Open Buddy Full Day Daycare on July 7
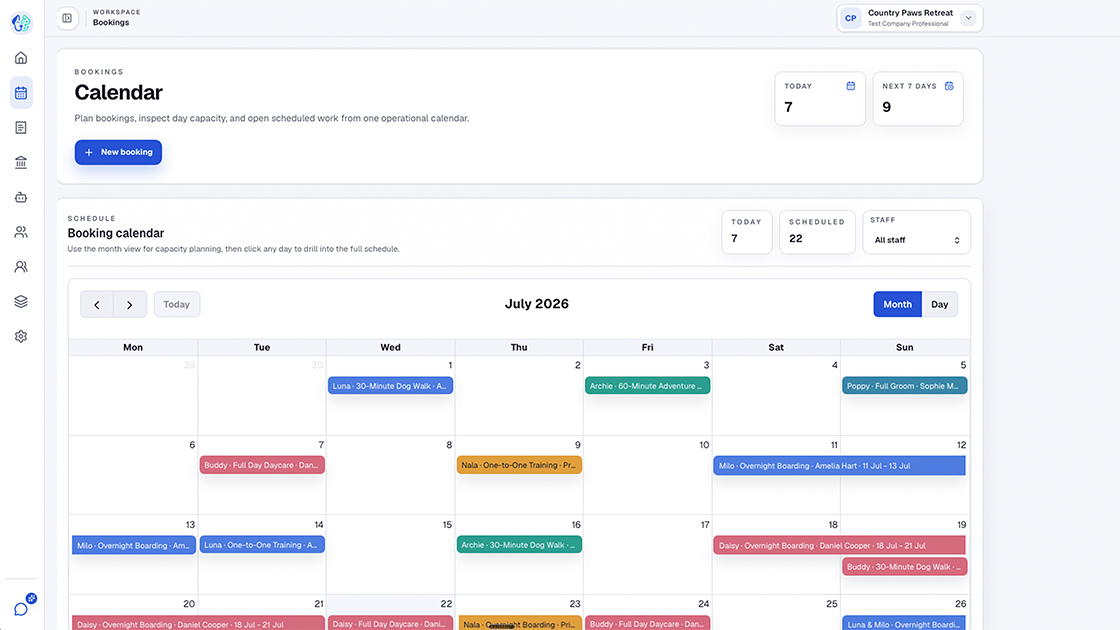The width and height of the screenshot is (1120, 630). click(x=262, y=465)
